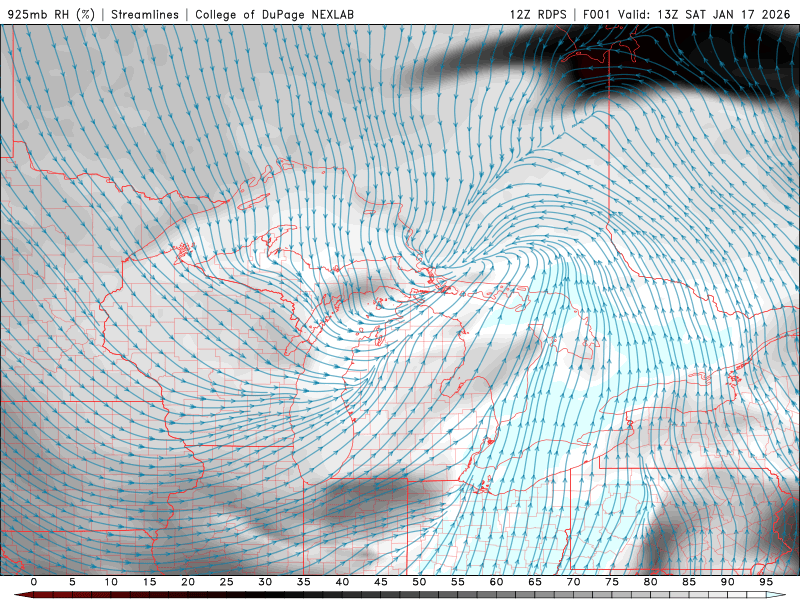Click the 45 value on the RH scale
The height and width of the screenshot is (600, 800).
381,582
